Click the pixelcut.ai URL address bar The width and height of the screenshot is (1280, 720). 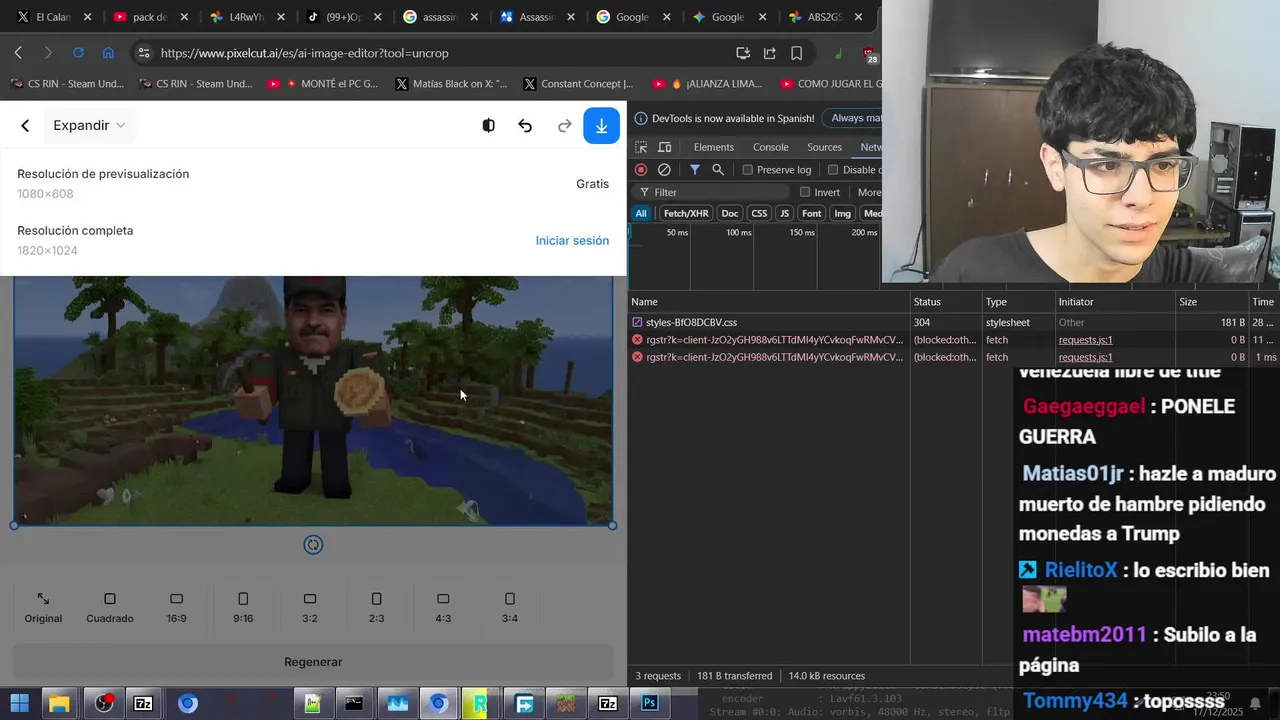[x=430, y=53]
